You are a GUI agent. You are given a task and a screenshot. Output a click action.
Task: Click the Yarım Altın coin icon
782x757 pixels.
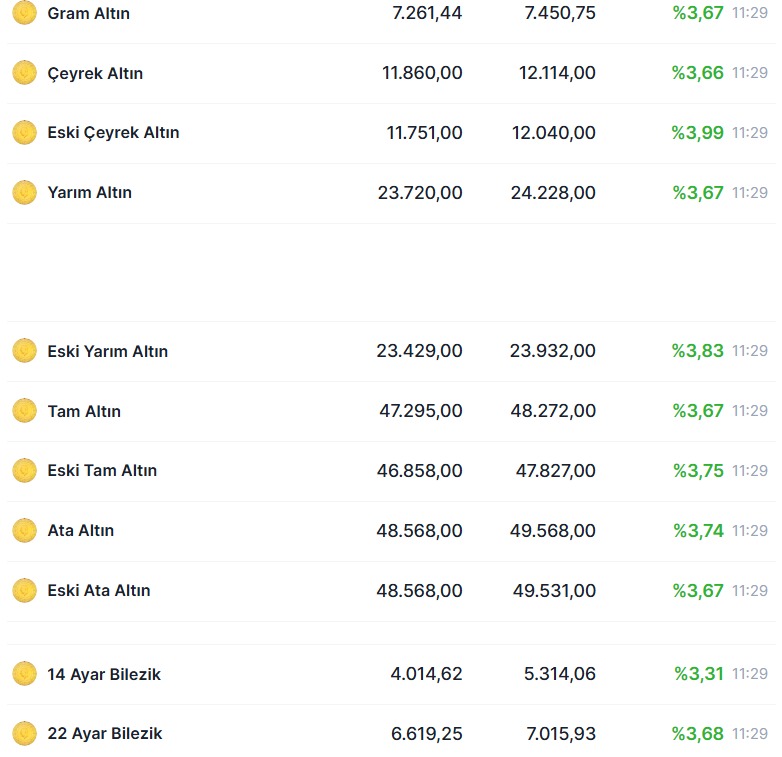[x=24, y=193]
